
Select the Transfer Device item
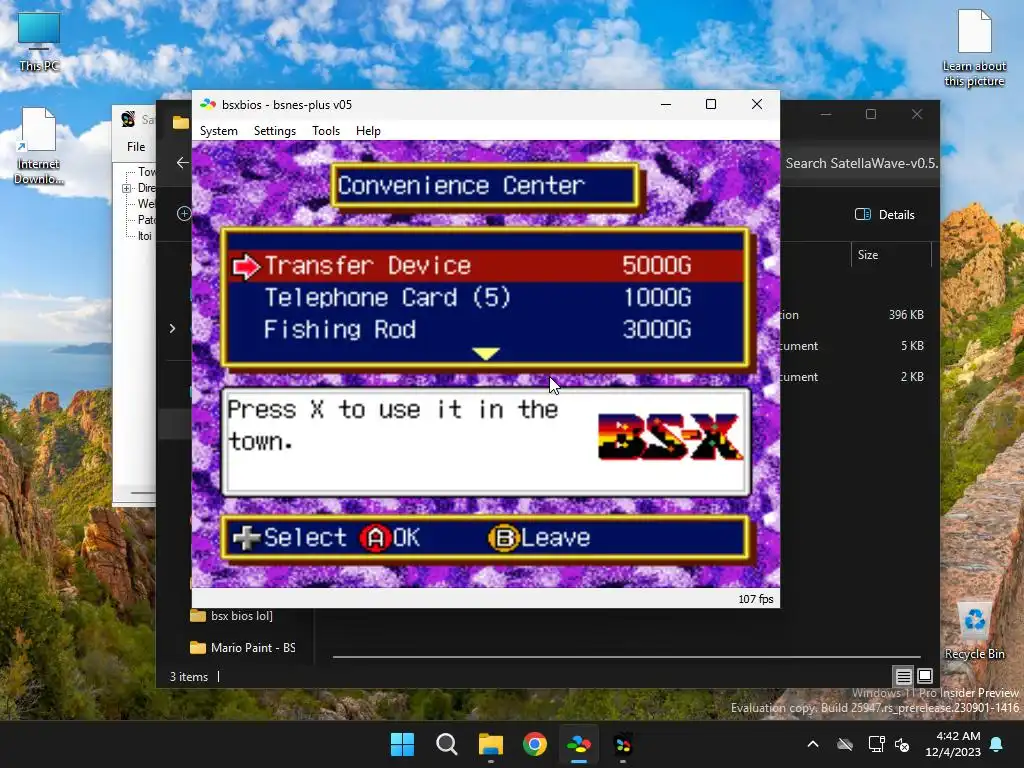click(x=487, y=266)
